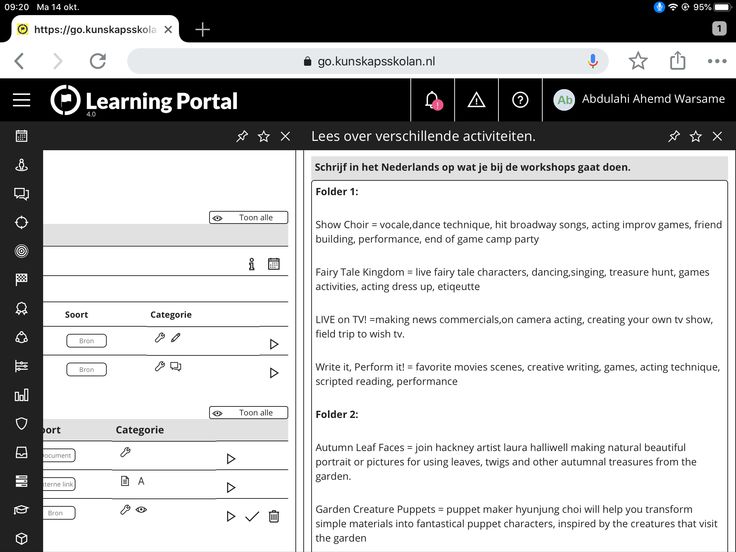Screen dimensions: 736x552
Task: Mark the bottom Bron row with checkmark
Action: coord(252,516)
